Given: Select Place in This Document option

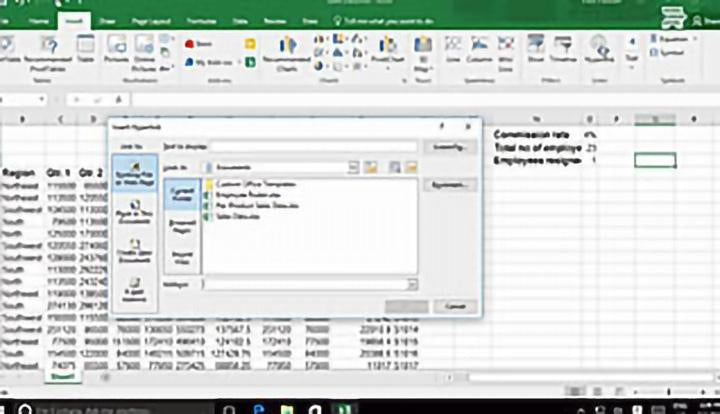Looking at the screenshot, I should [x=135, y=212].
